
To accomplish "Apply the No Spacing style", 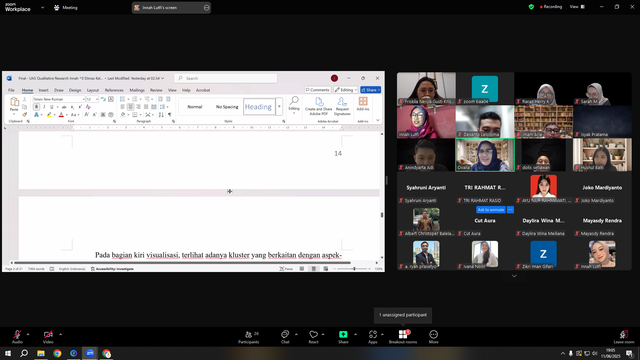I will point(227,107).
